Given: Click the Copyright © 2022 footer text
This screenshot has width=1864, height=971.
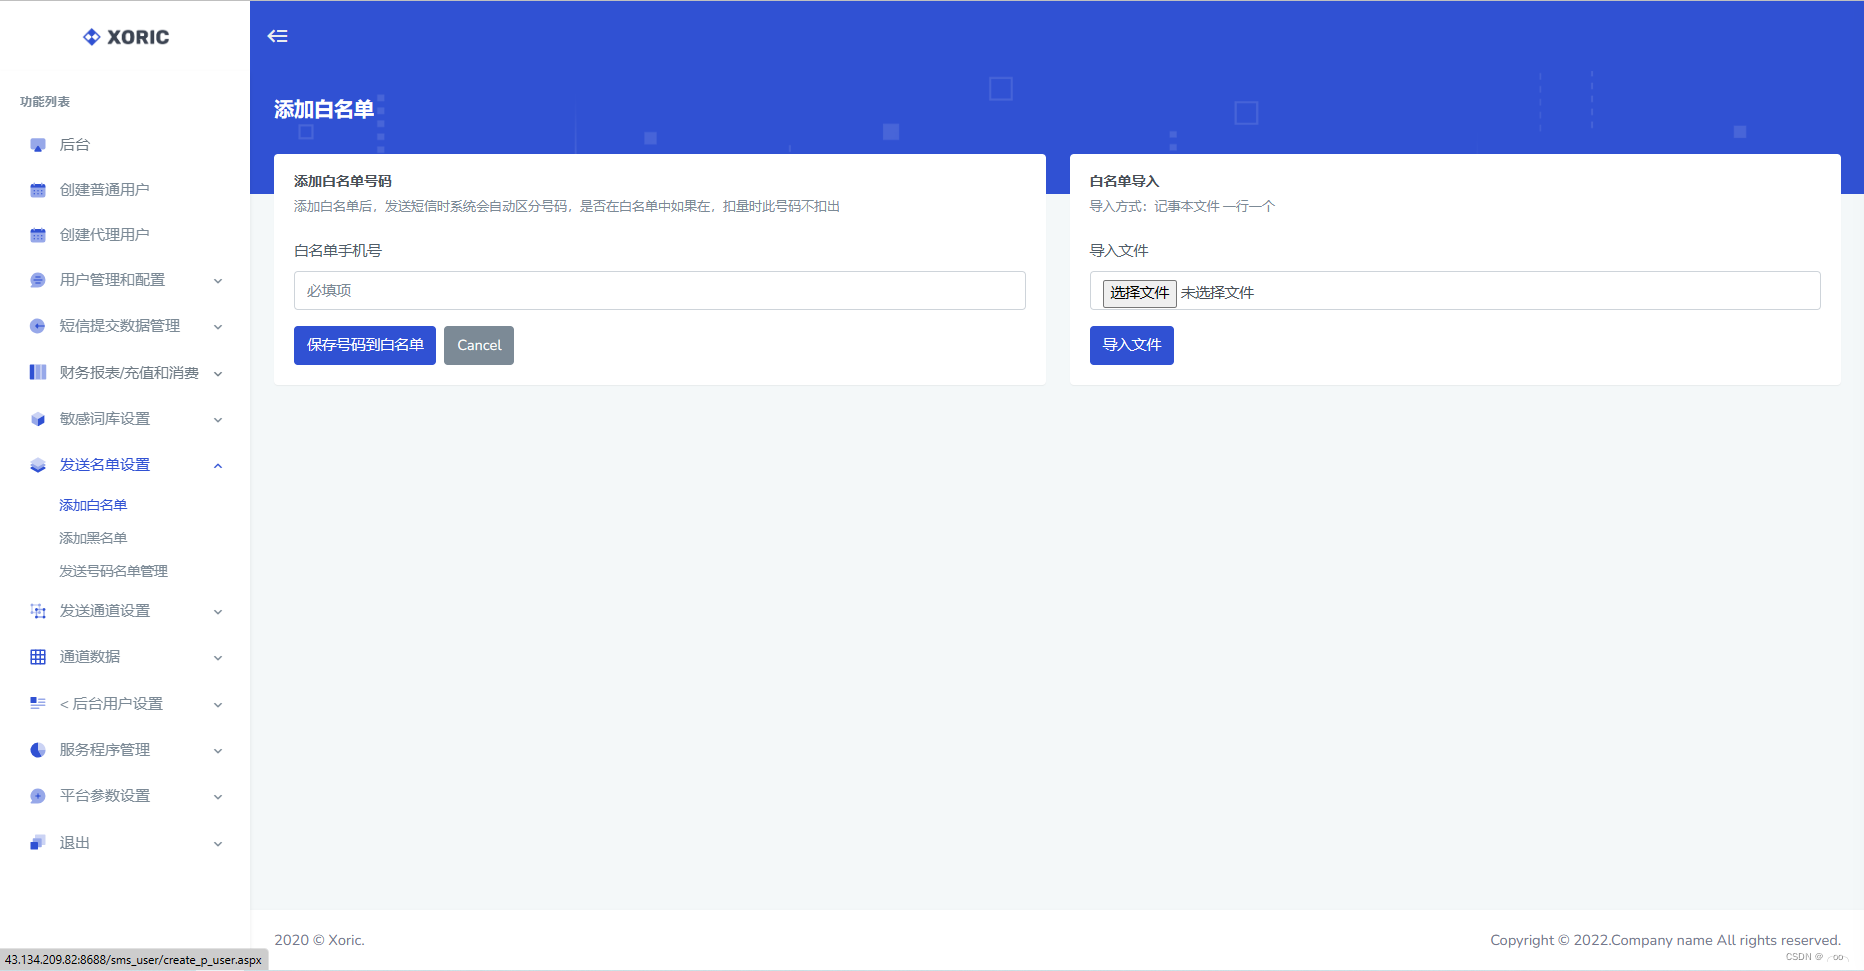Looking at the screenshot, I should (1665, 940).
